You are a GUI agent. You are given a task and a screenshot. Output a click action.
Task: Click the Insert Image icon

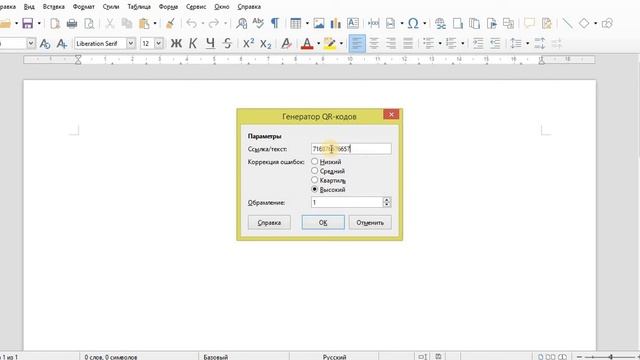click(319, 23)
